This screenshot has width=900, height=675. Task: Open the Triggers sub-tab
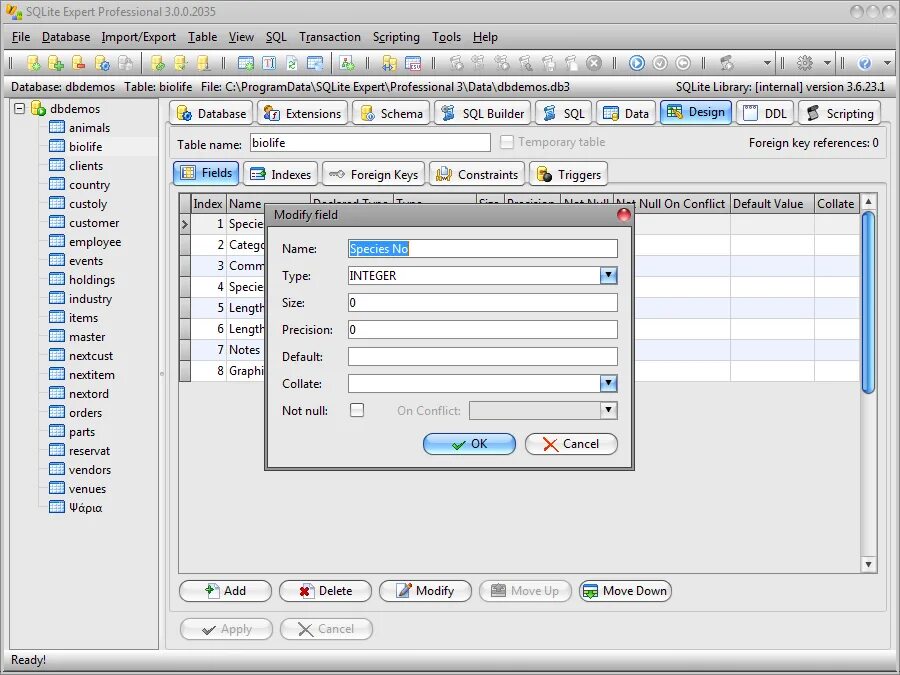click(569, 174)
